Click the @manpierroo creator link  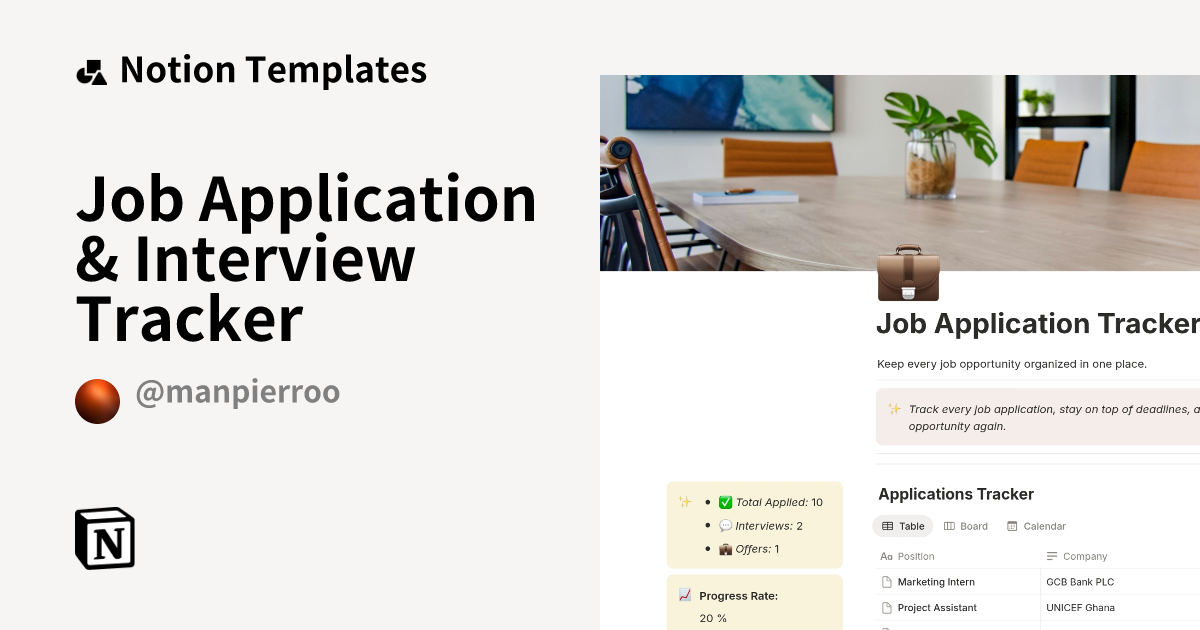[238, 392]
